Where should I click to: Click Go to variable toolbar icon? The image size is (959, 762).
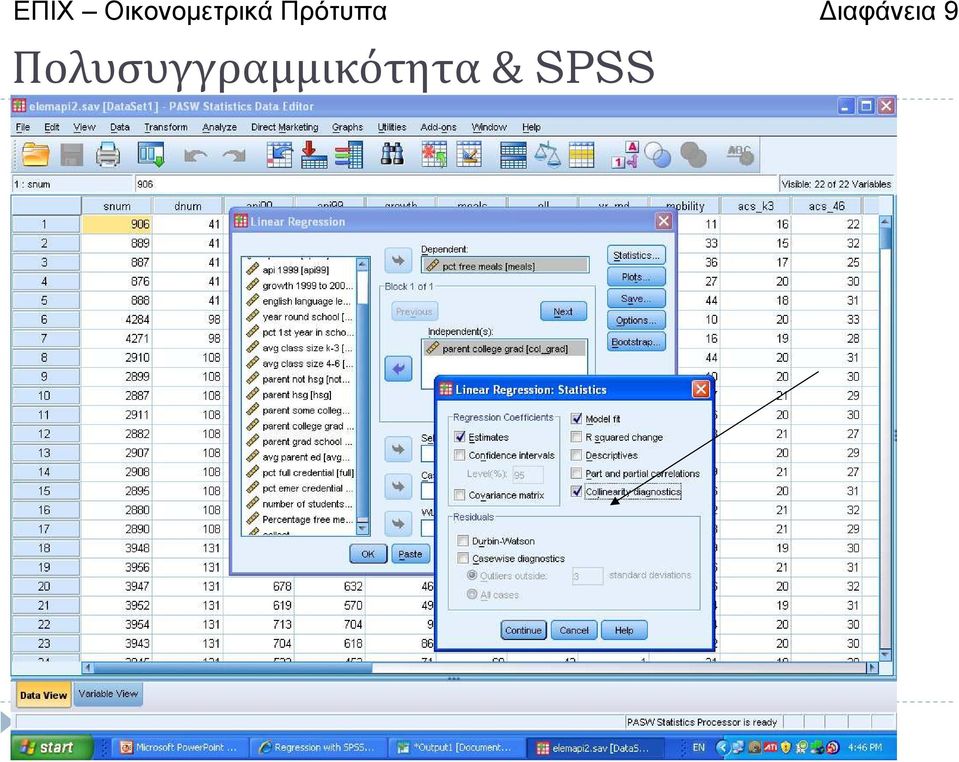coord(314,155)
